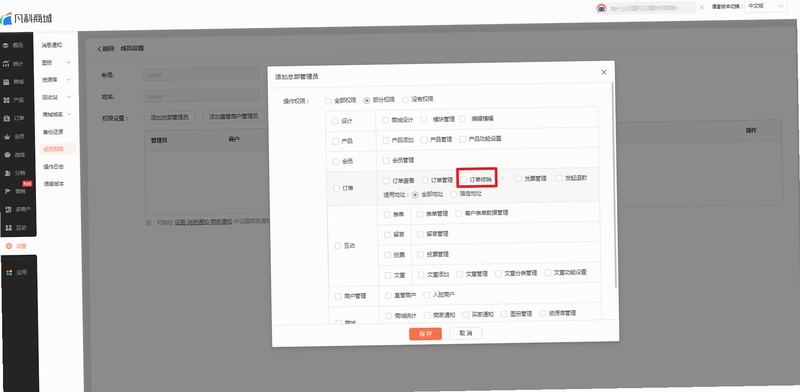
Task: Open the 概况 overview sidebar icon
Action: 6,45
